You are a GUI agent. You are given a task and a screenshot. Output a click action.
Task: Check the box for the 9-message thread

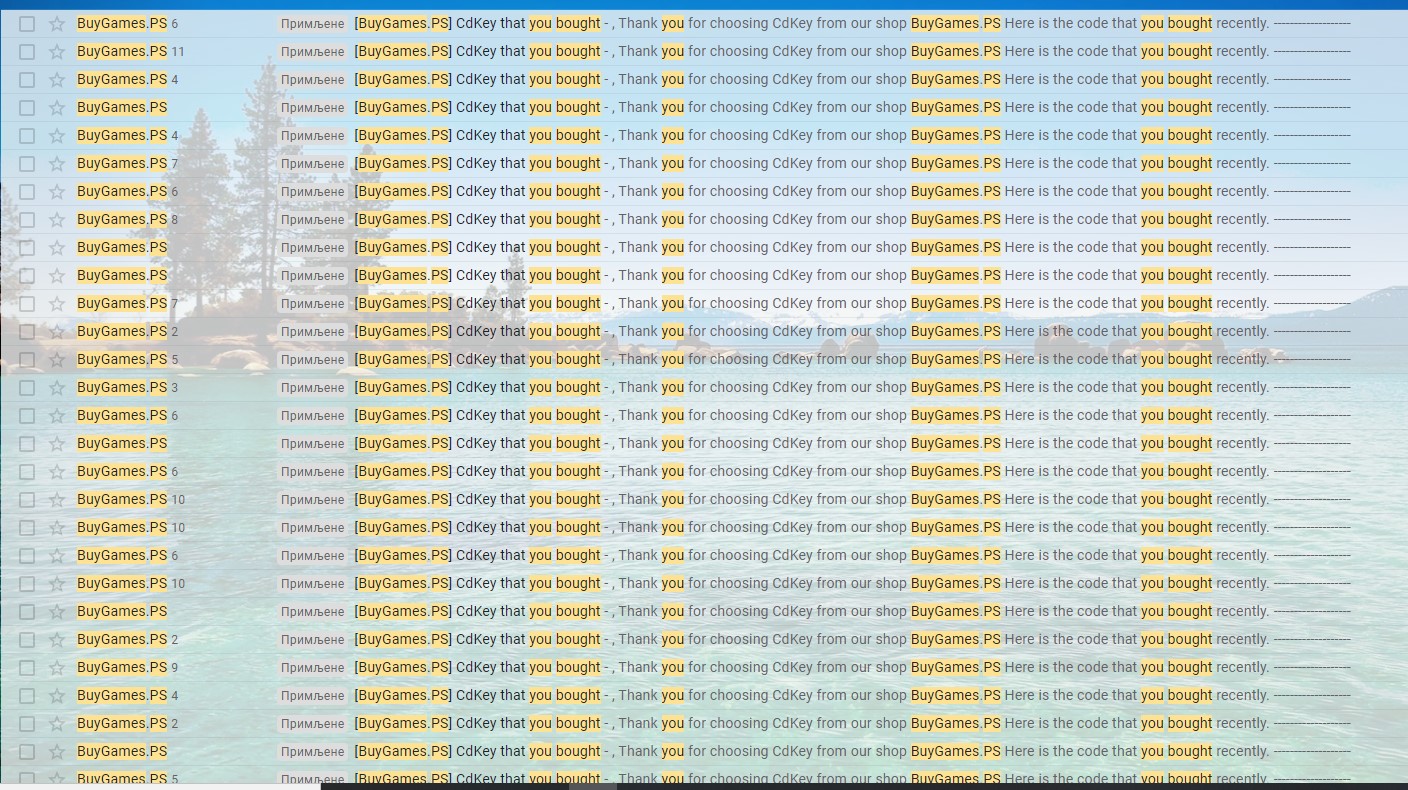[x=27, y=667]
